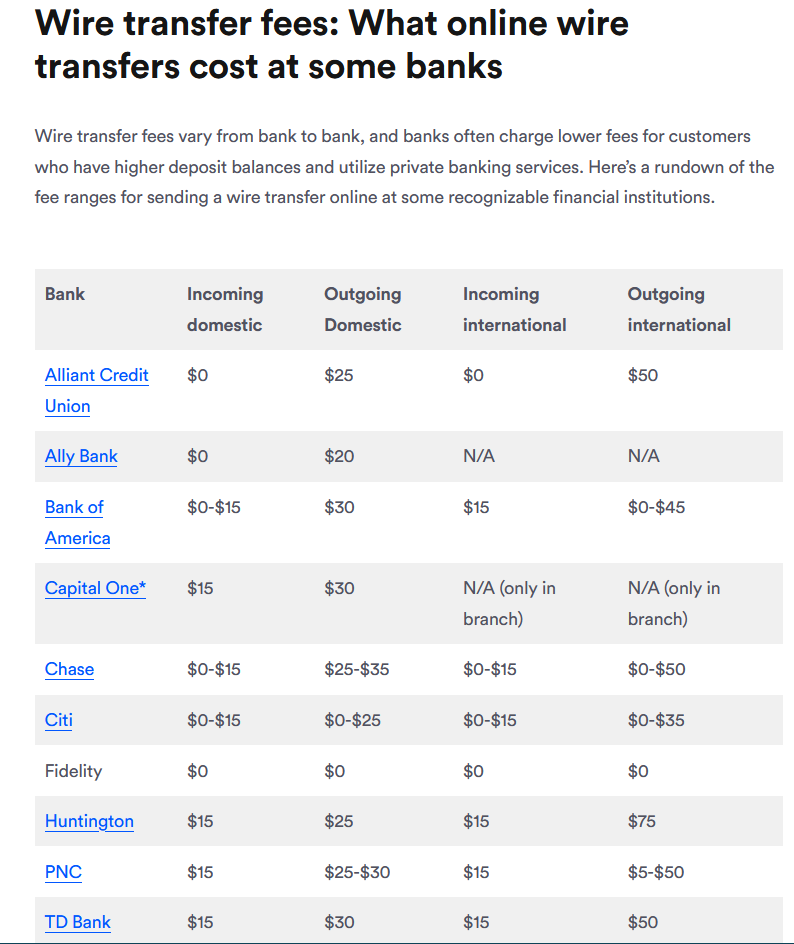This screenshot has width=794, height=944.
Task: Click the intro paragraph about wire fees
Action: click(404, 166)
